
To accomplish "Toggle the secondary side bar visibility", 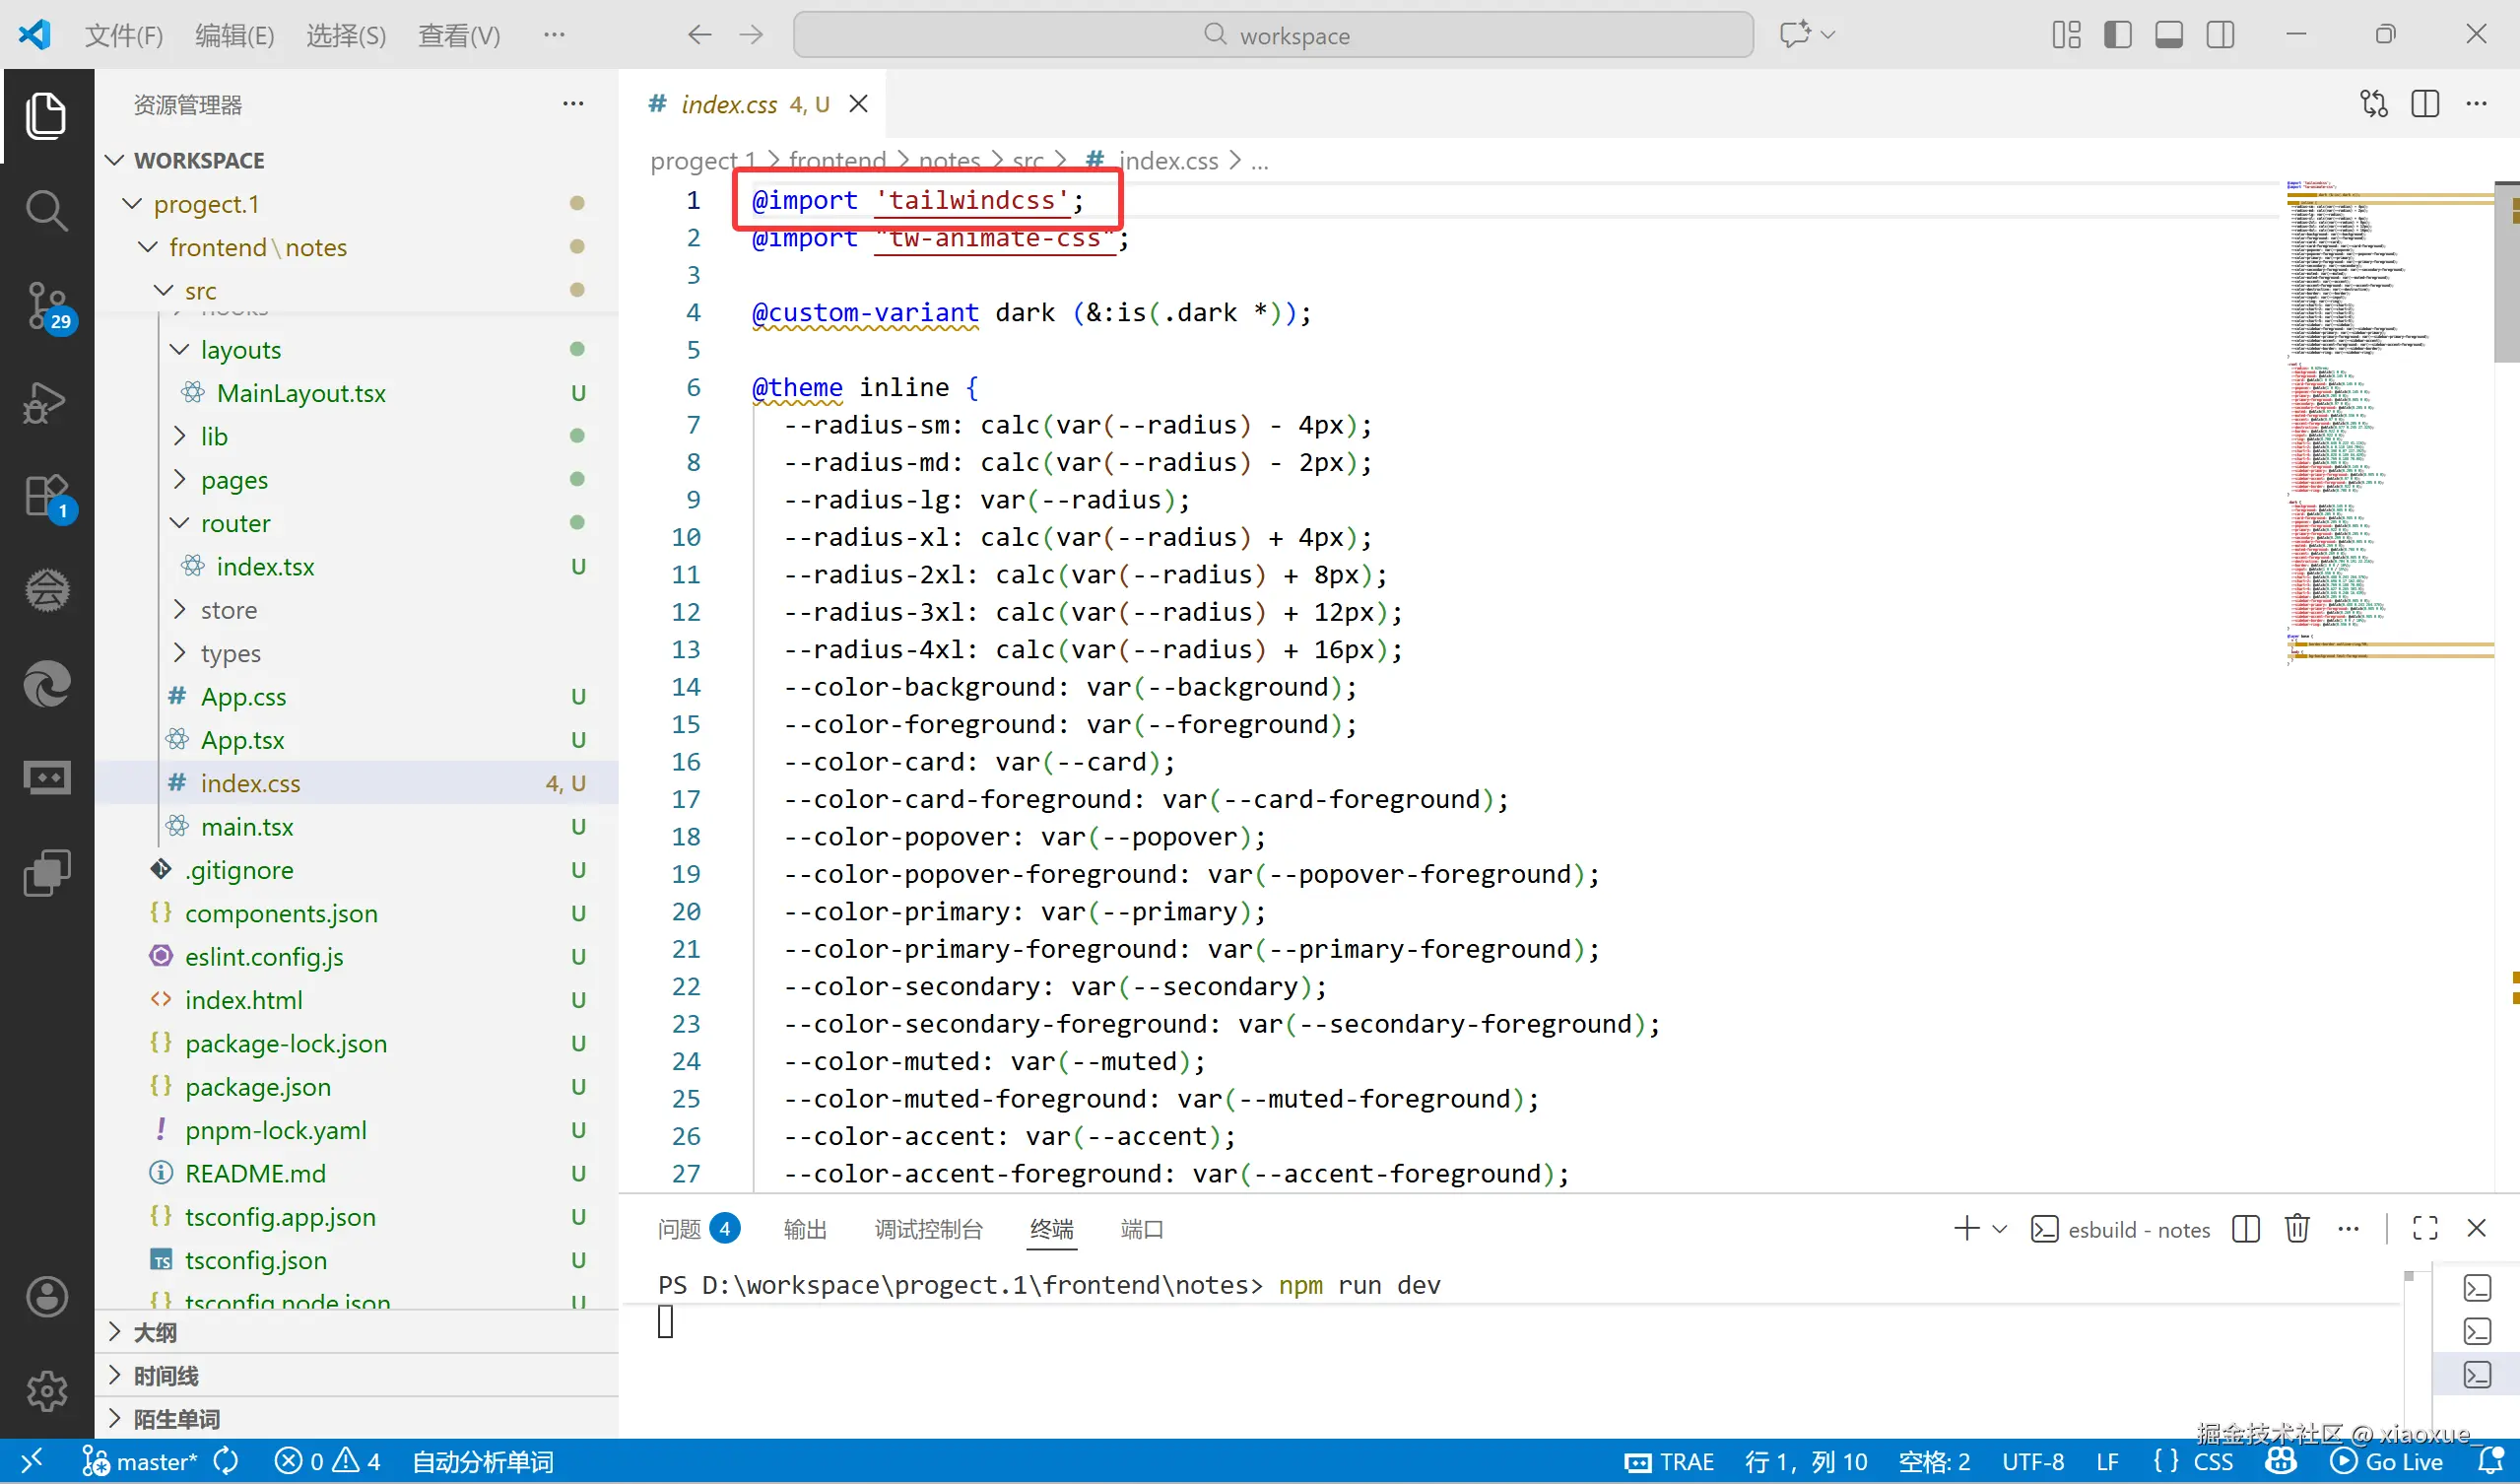I will click(2220, 35).
